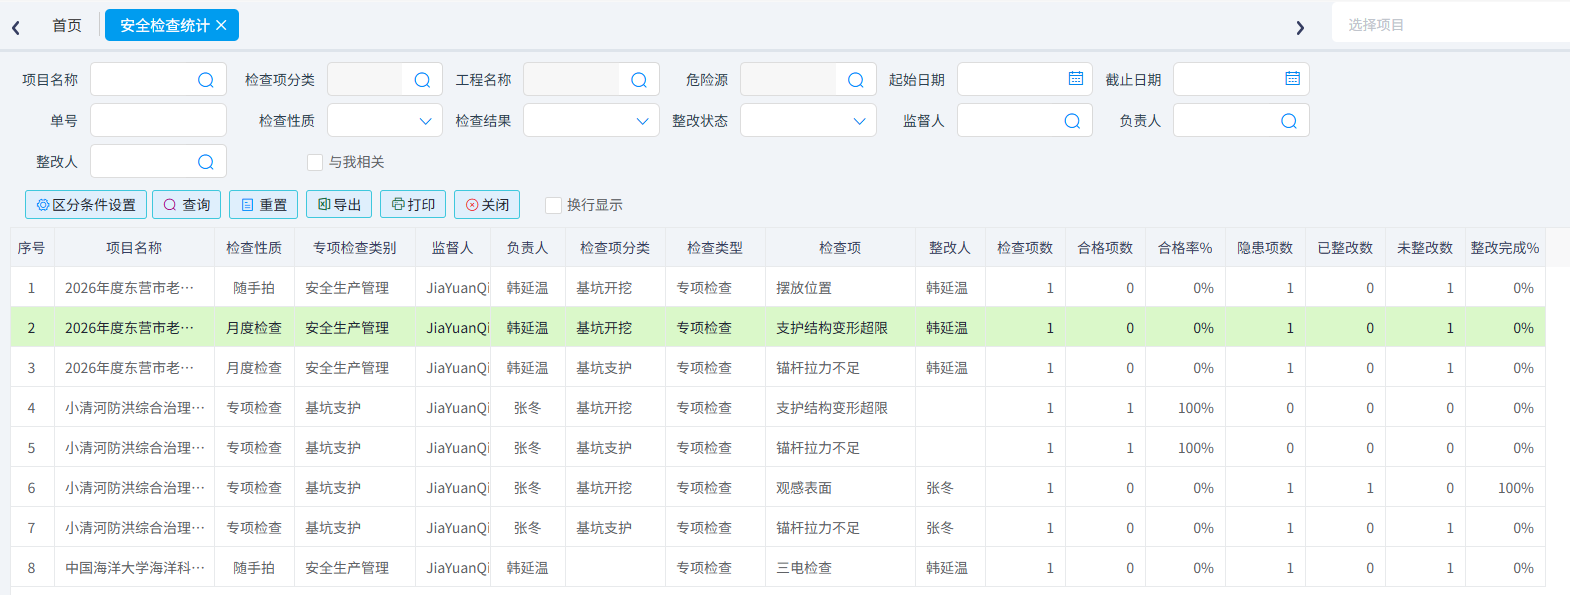Screen dimensions: 1570x595
Task: Click 基坑支护 category in row 3
Action: click(604, 368)
